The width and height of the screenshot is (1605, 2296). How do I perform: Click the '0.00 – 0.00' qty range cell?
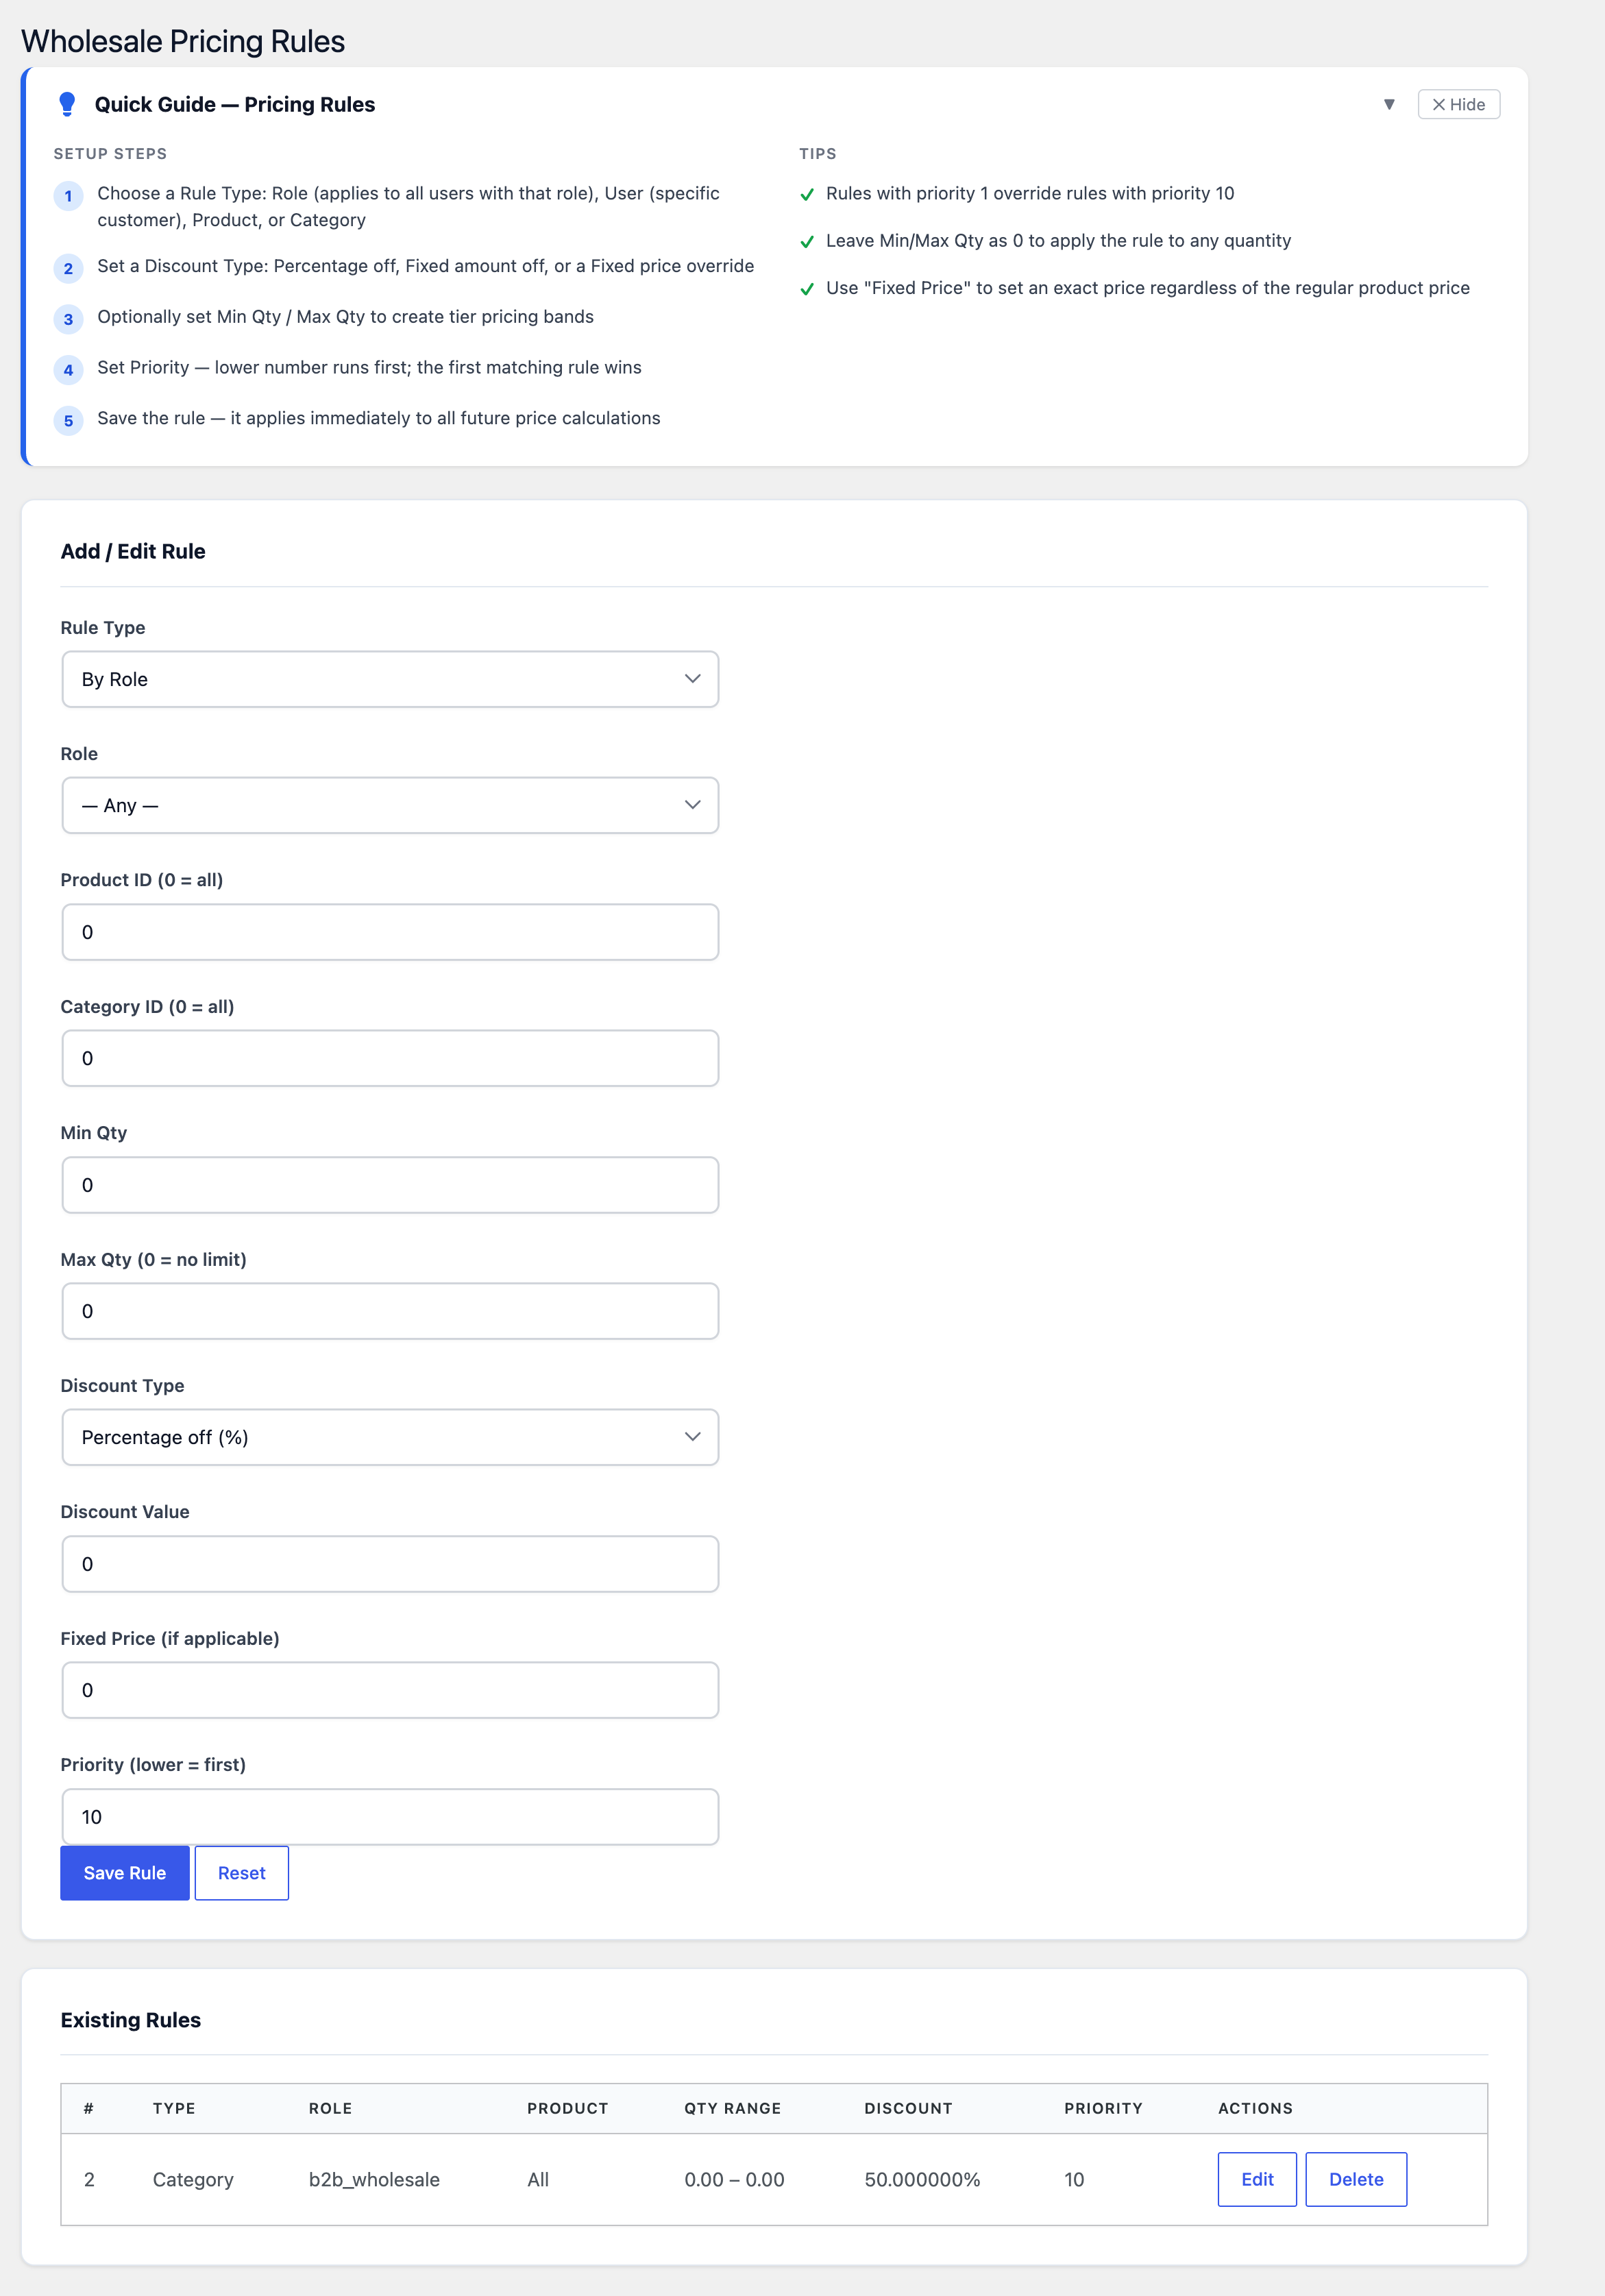pos(734,2179)
